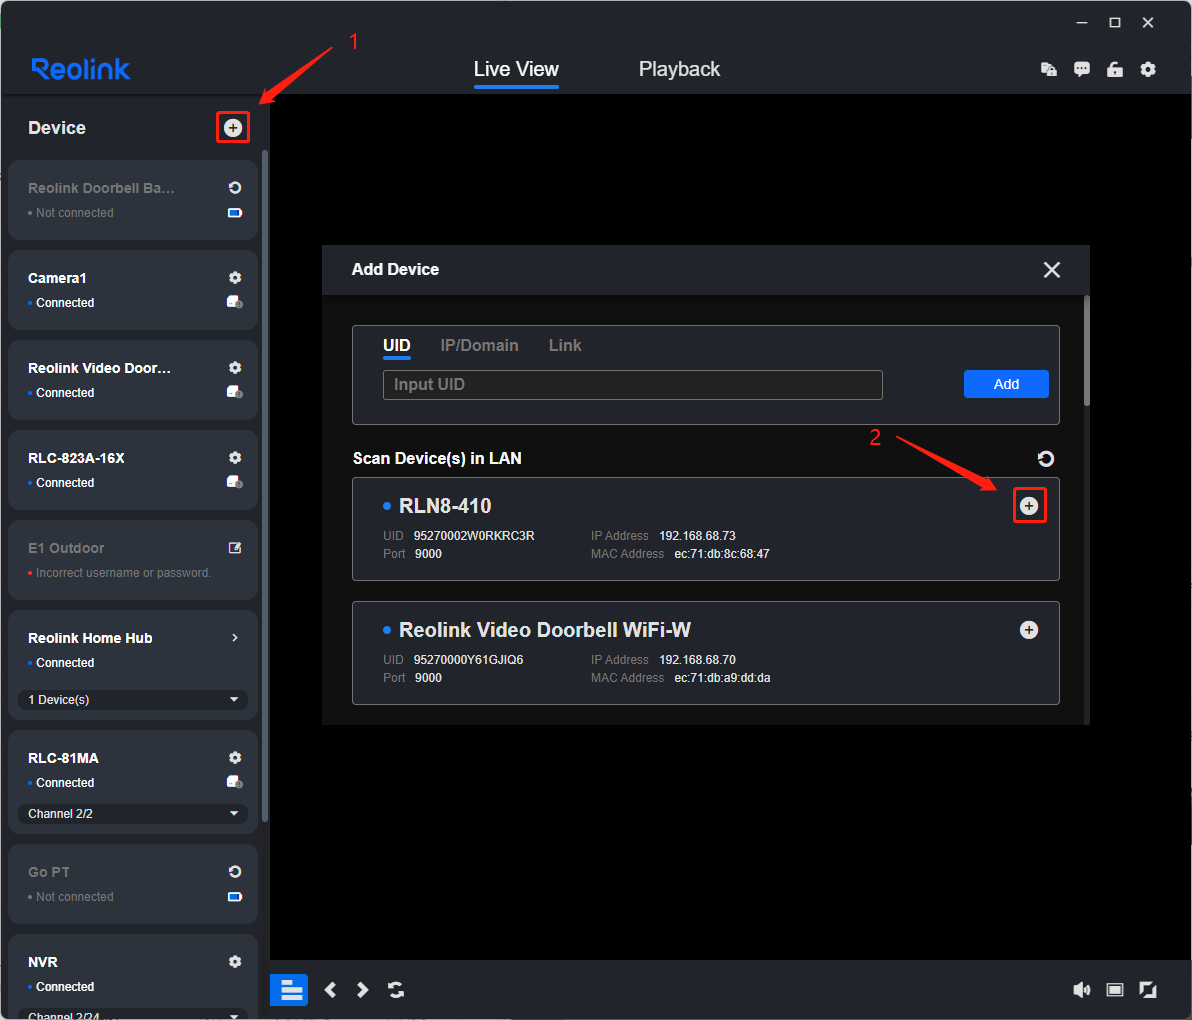Screen dimensions: 1192x1020
Task: Click the device list sidebar scrollbar
Action: (x=265, y=486)
